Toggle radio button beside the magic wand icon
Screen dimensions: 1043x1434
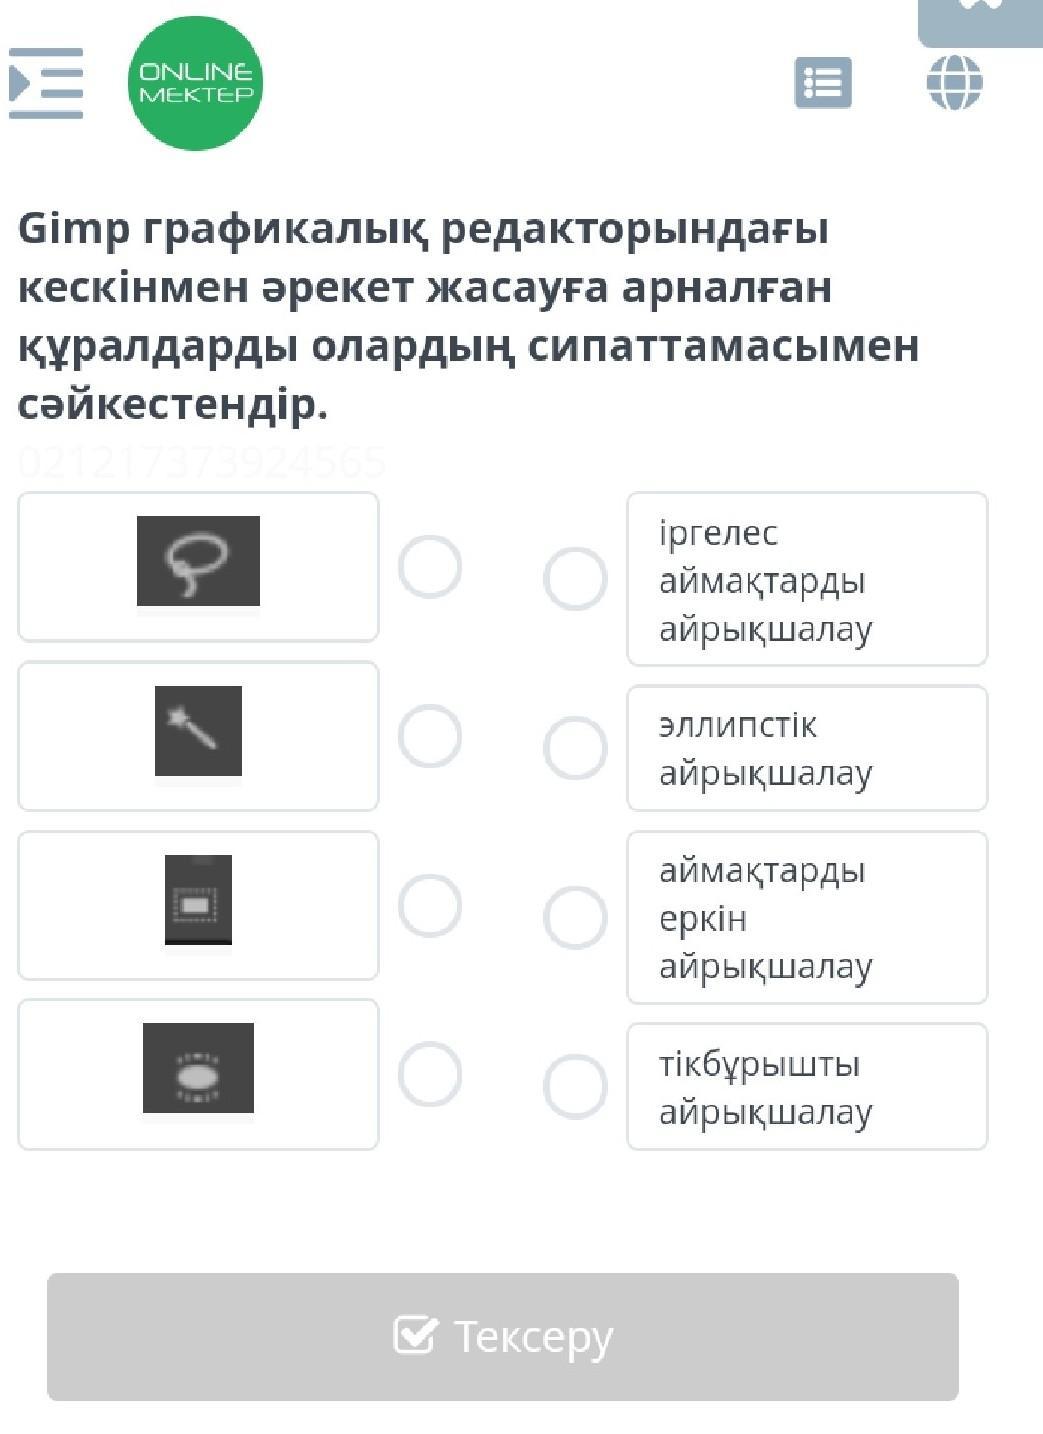[x=430, y=736]
